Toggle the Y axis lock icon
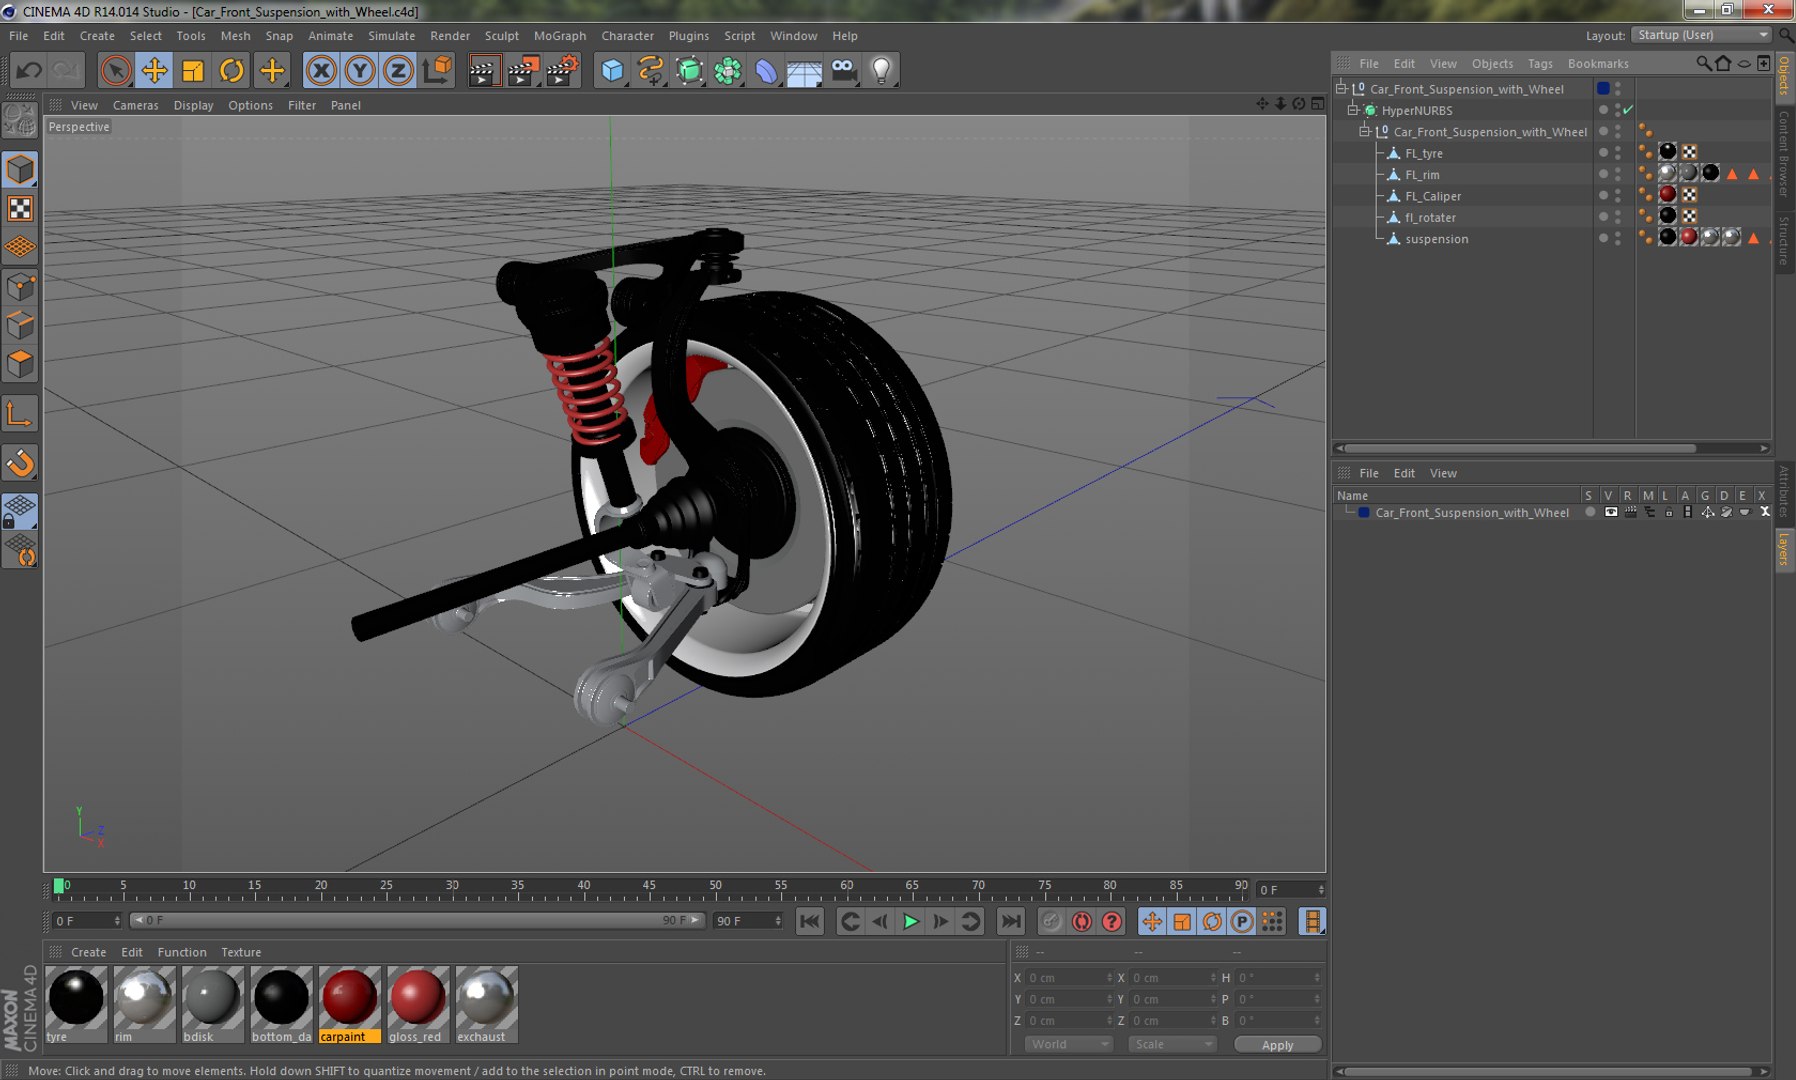Viewport: 1796px width, 1080px height. click(360, 70)
